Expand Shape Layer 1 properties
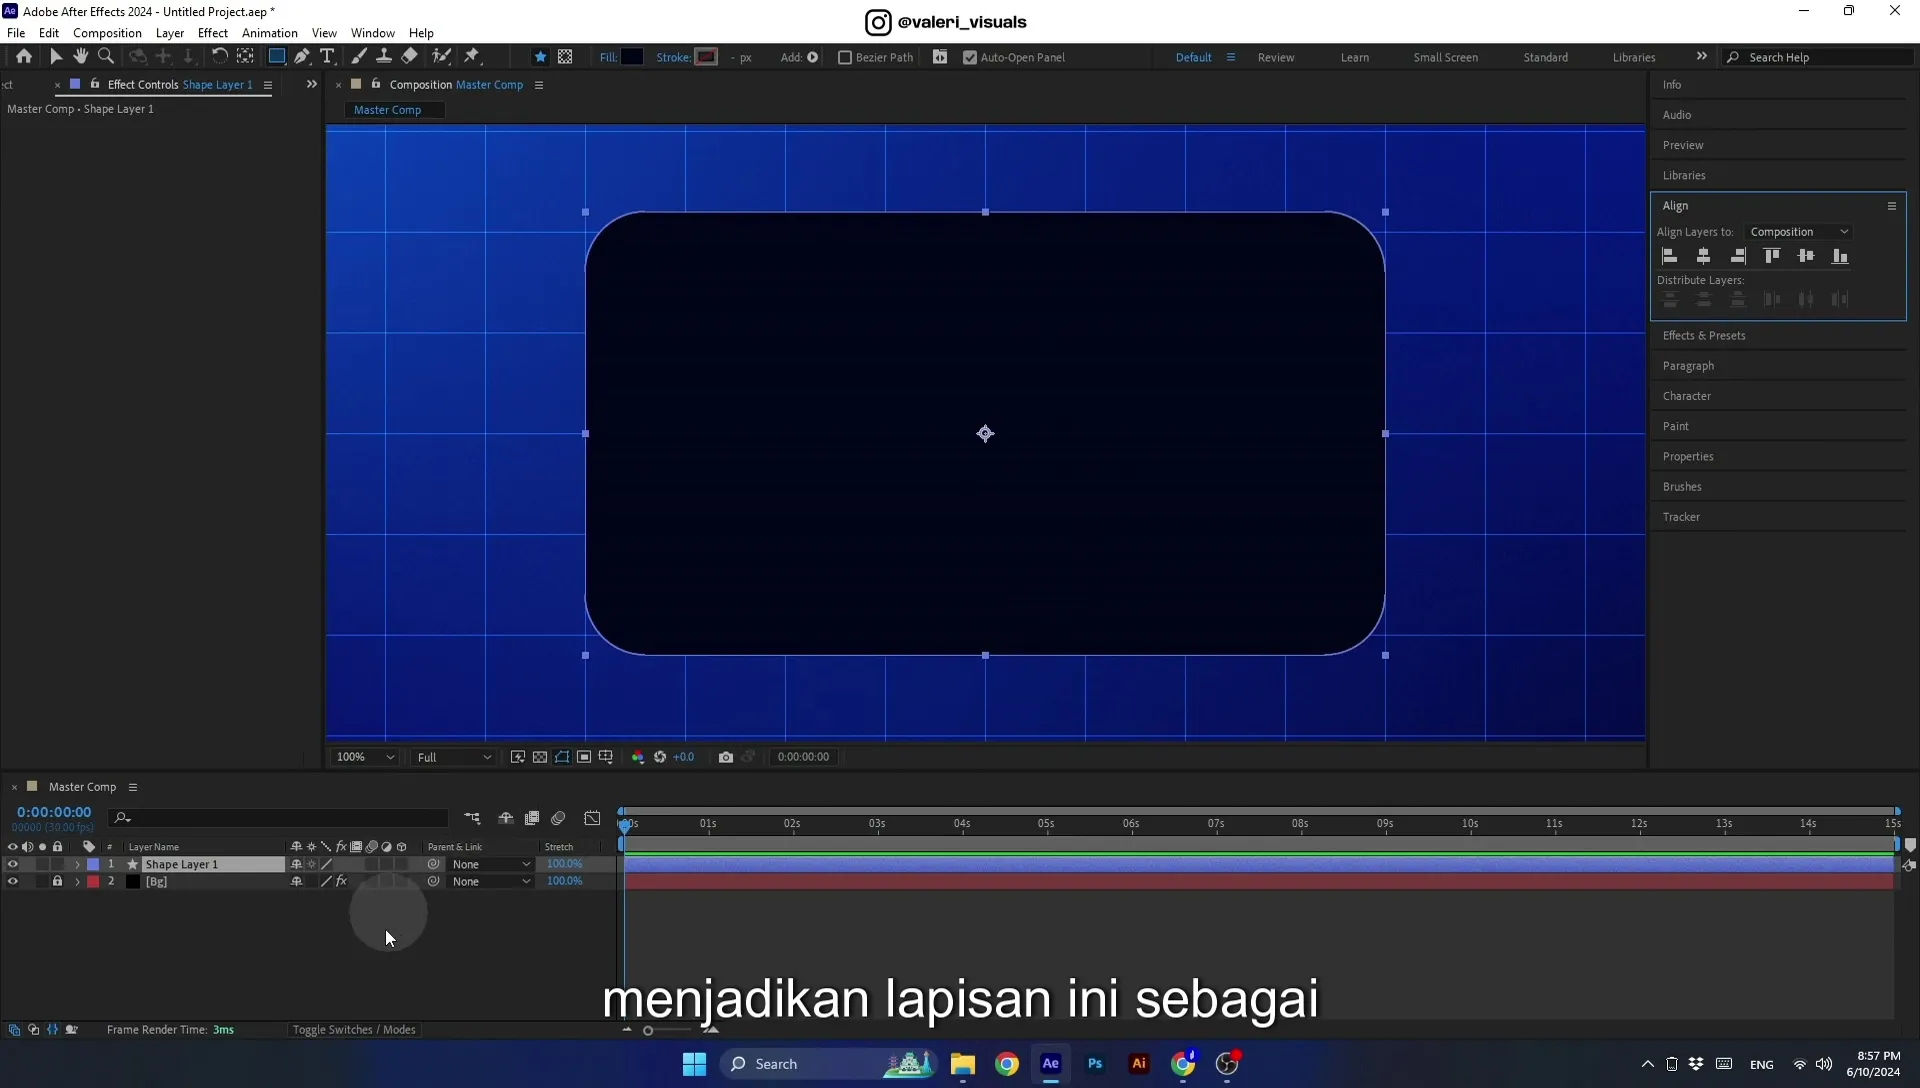Viewport: 1920px width, 1088px height. 77,864
